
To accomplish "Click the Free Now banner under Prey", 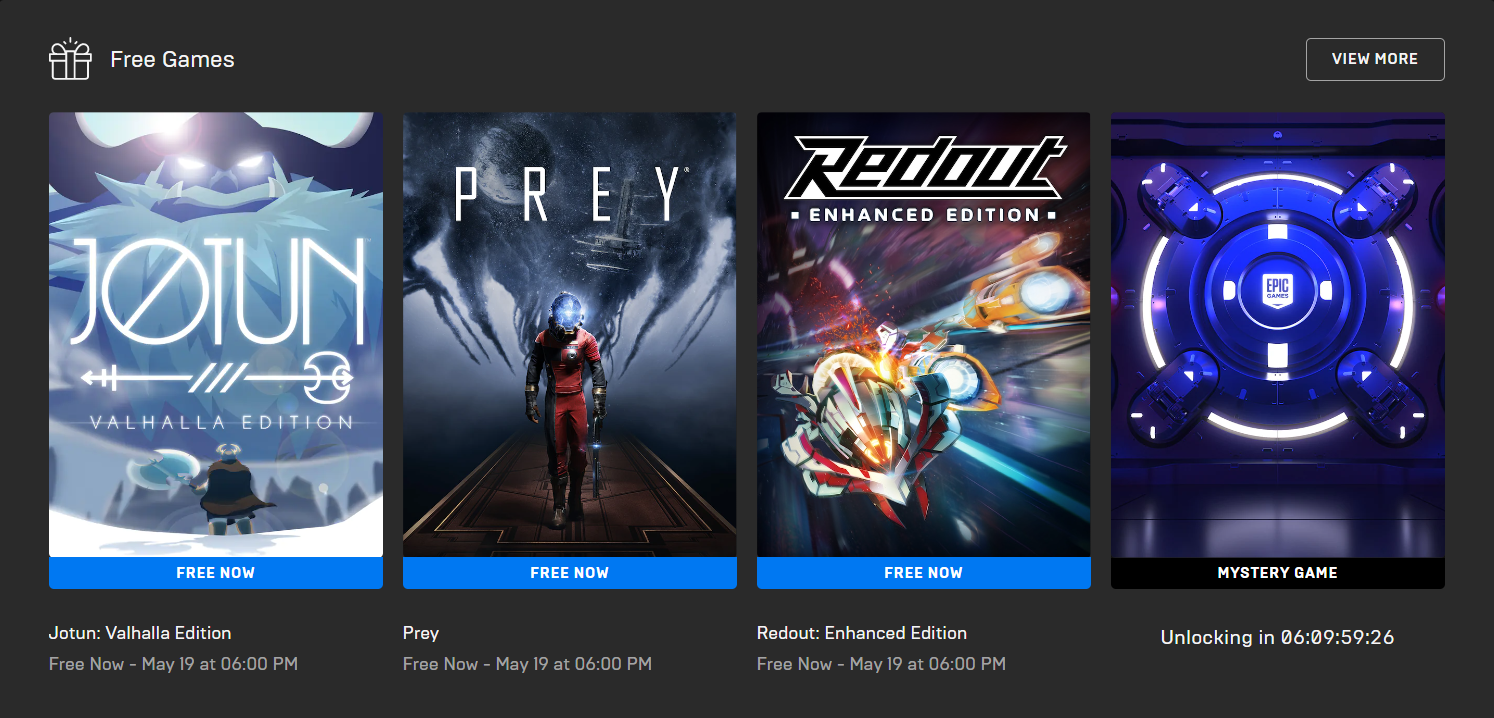I will pyautogui.click(x=570, y=573).
